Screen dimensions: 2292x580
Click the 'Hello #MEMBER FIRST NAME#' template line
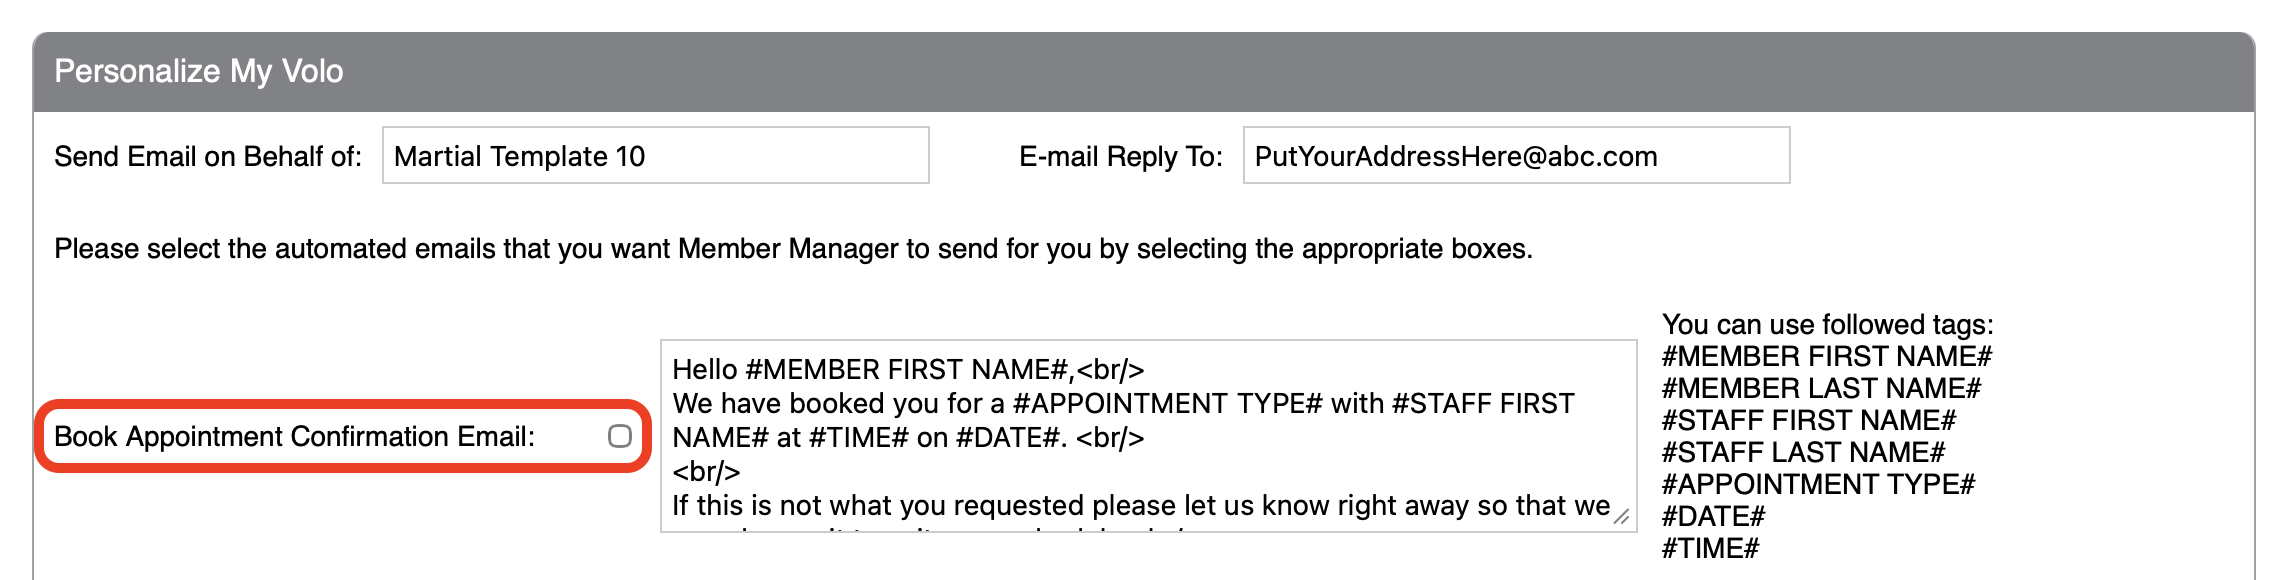pos(907,370)
